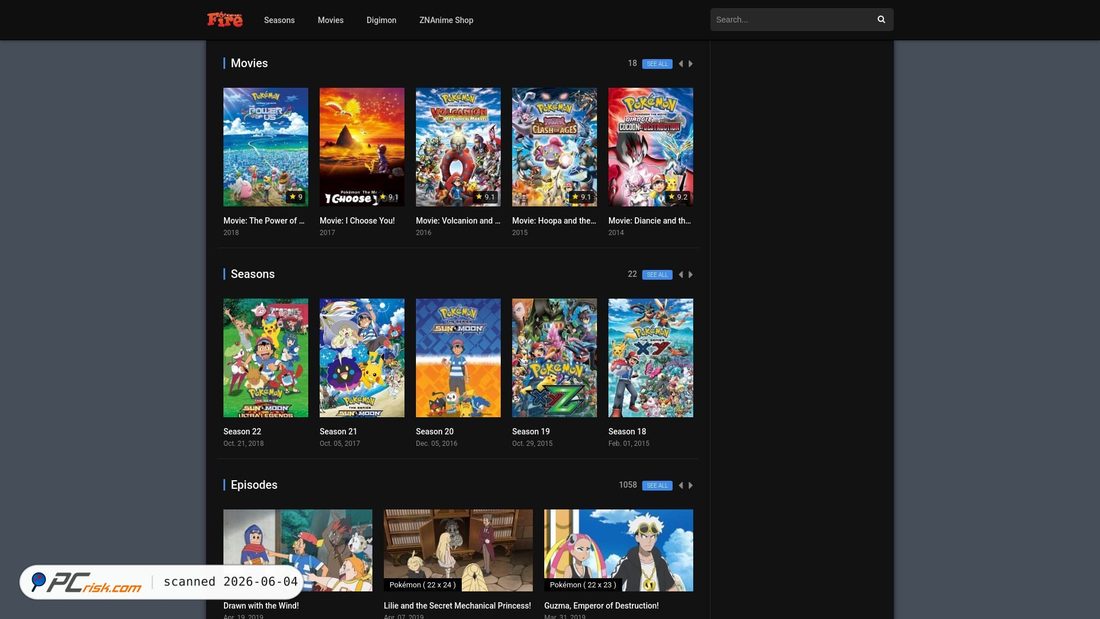Screen dimensions: 1100x619
Task: Open Pokémon (22 x 24) episode thumbnail
Action: click(458, 550)
